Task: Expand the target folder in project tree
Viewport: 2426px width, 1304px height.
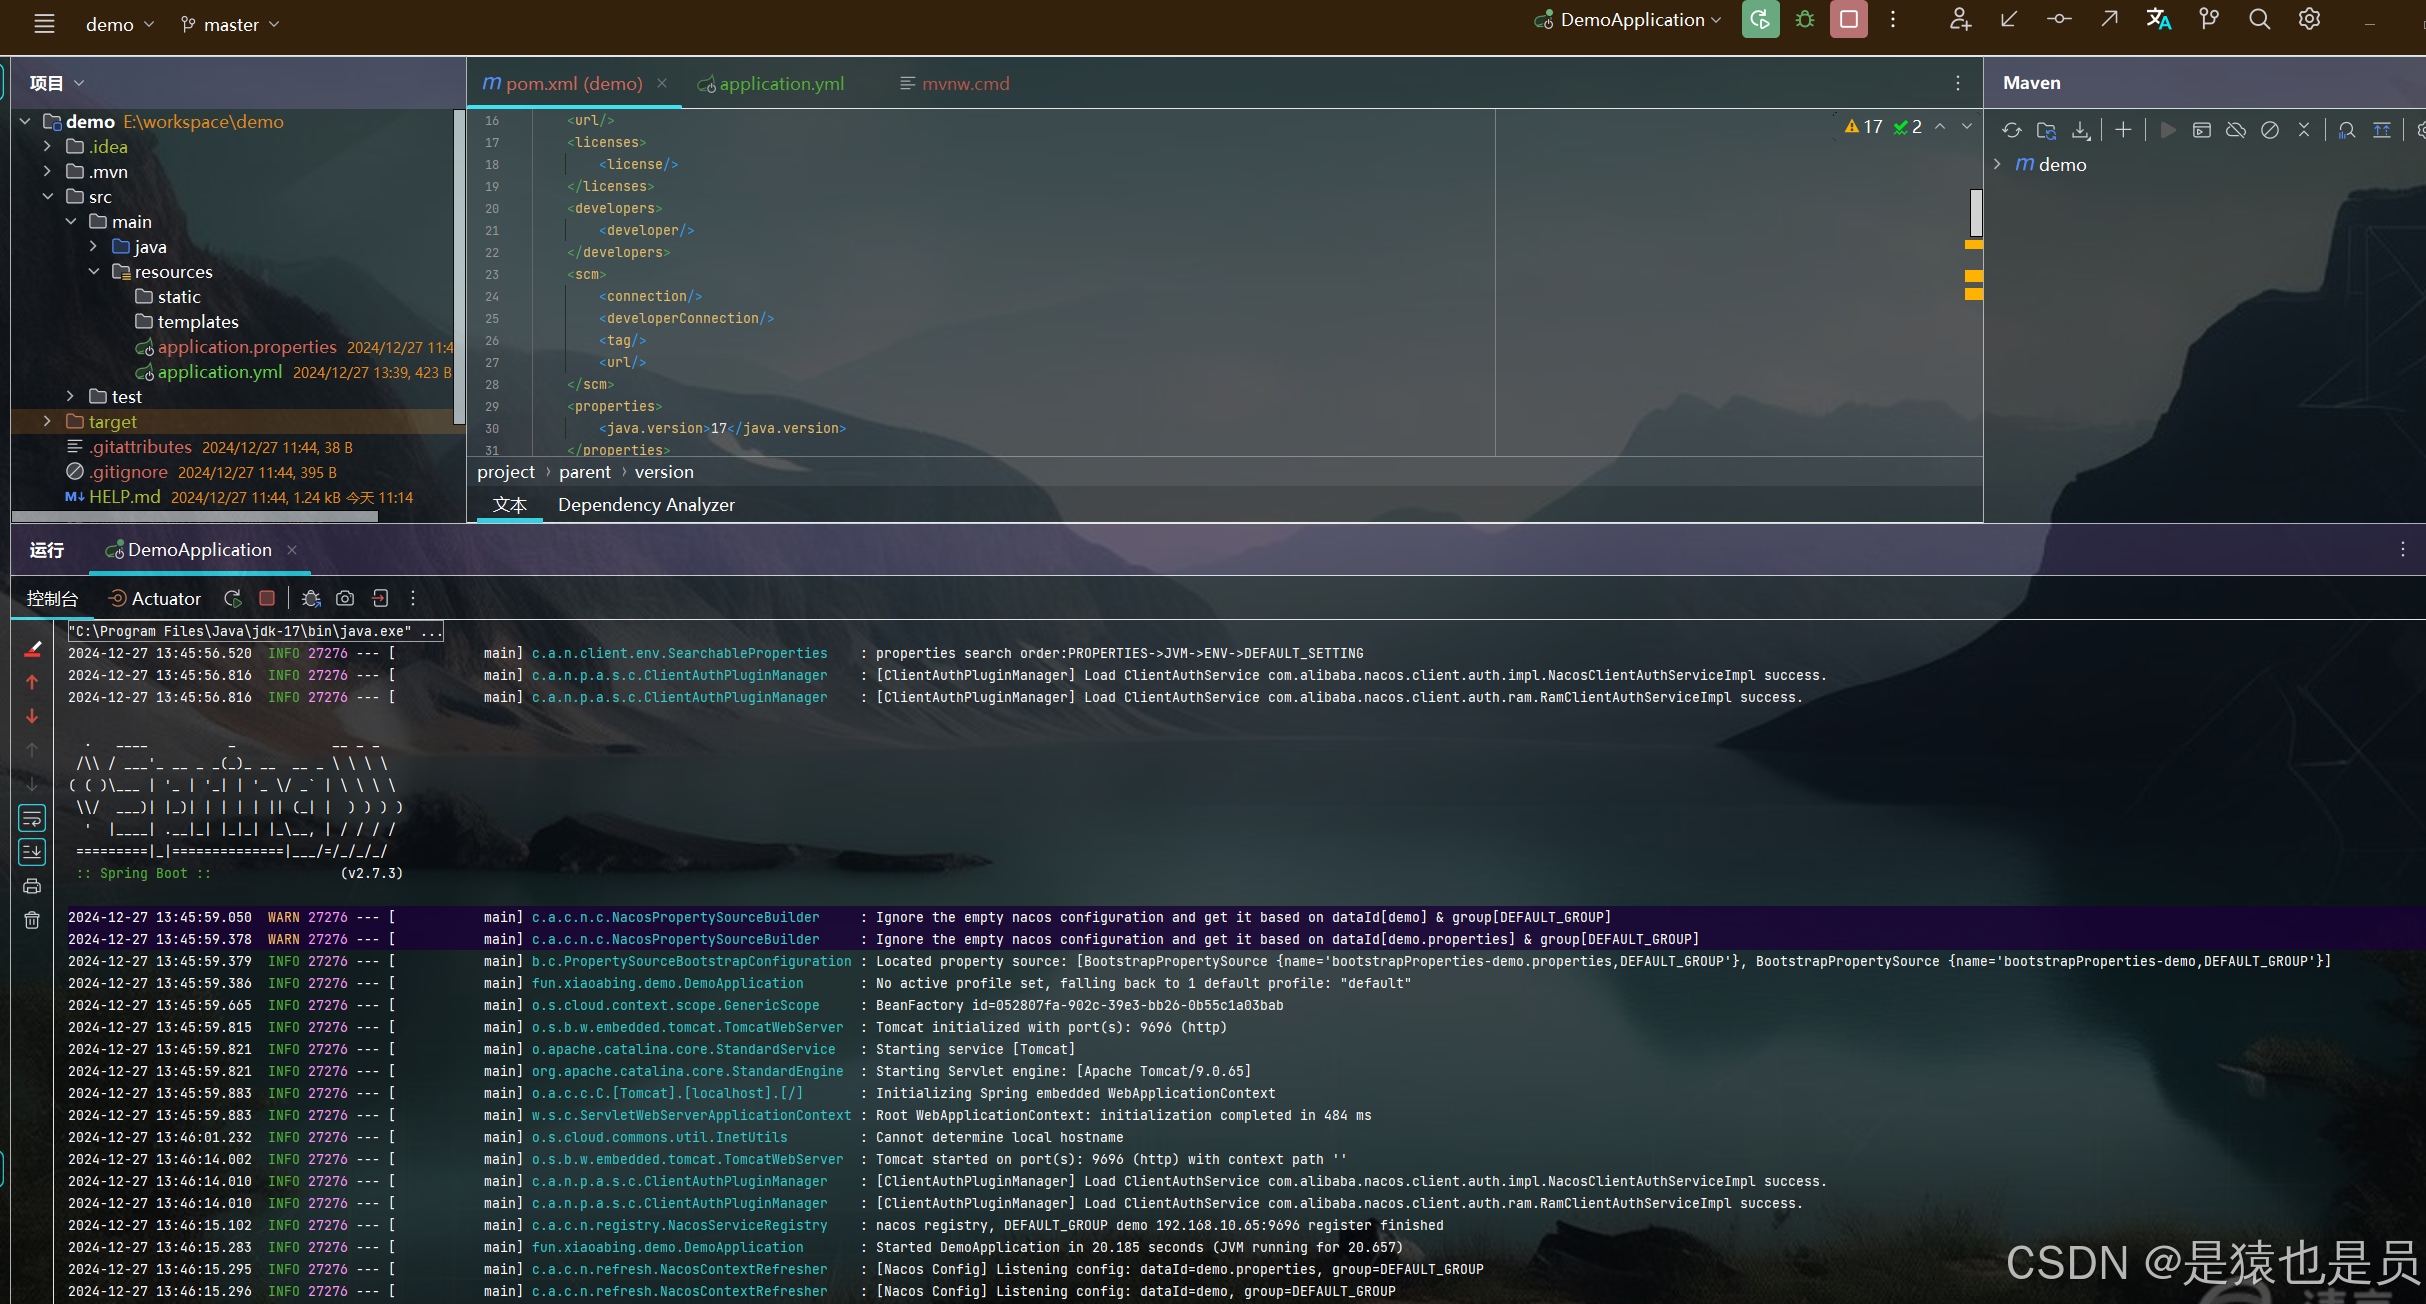Action: [x=47, y=422]
